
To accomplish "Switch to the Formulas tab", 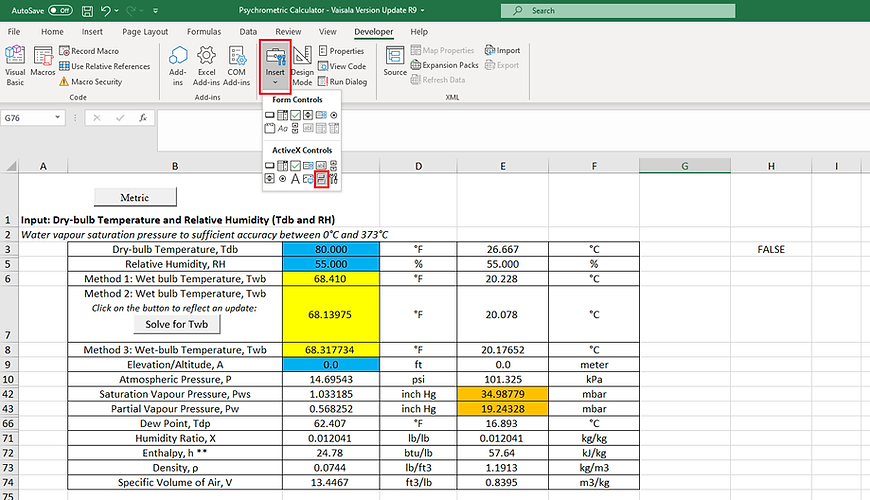I will pos(204,32).
